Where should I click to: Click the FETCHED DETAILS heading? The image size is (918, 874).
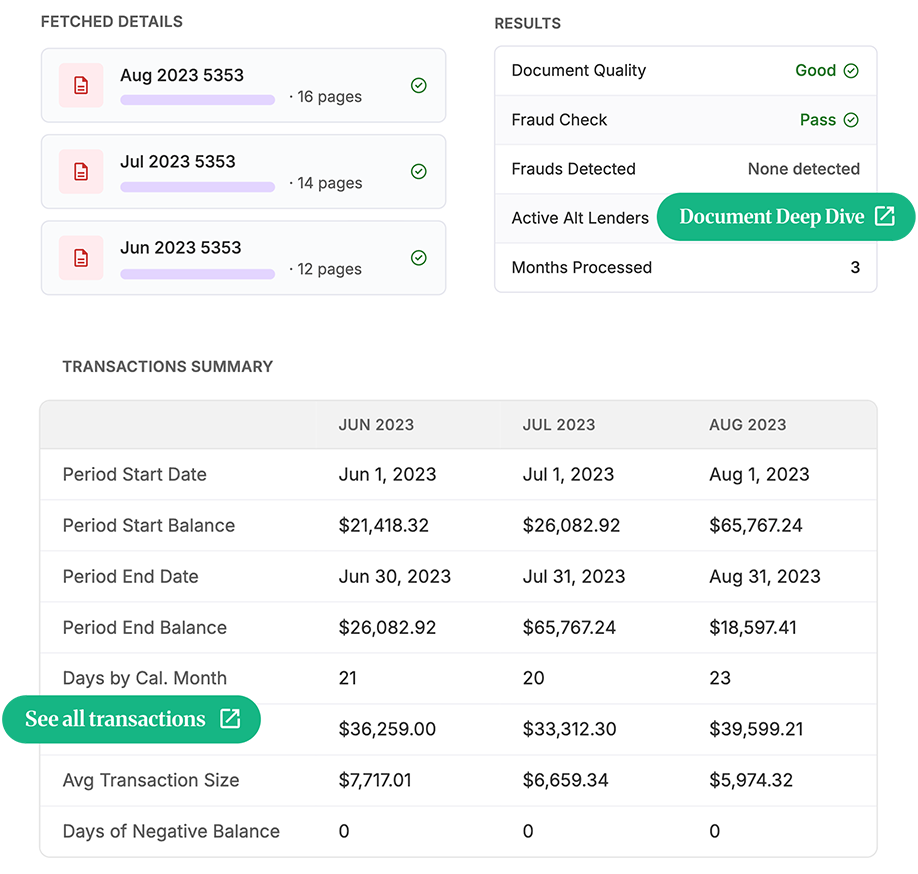click(x=112, y=22)
